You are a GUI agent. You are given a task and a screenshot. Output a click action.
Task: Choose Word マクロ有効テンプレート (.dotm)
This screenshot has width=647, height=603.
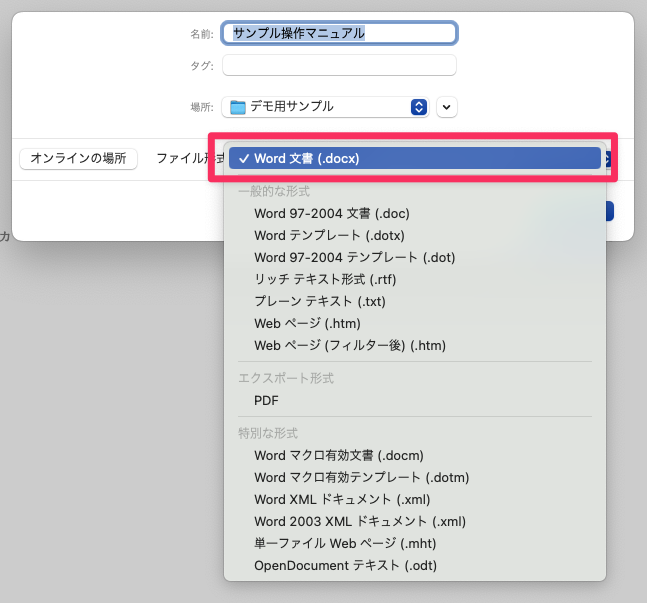pos(415,478)
